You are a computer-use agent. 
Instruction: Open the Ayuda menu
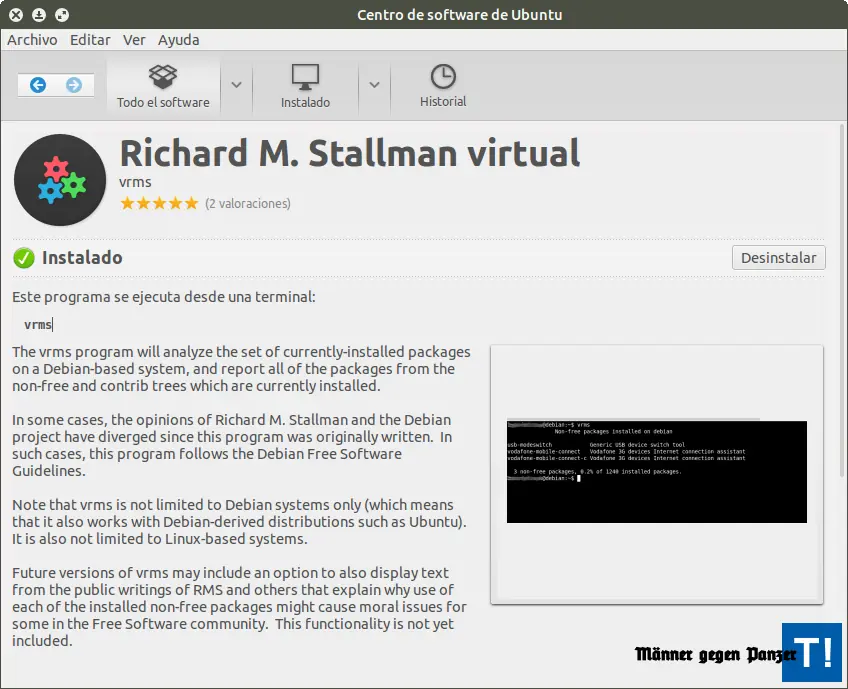click(178, 40)
